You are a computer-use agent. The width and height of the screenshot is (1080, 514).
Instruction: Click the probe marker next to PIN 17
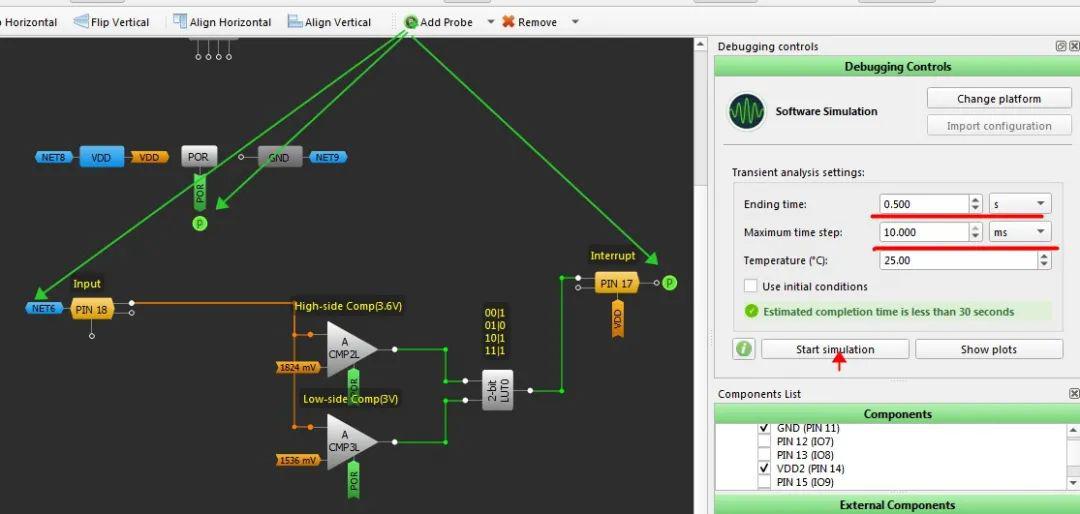[669, 283]
